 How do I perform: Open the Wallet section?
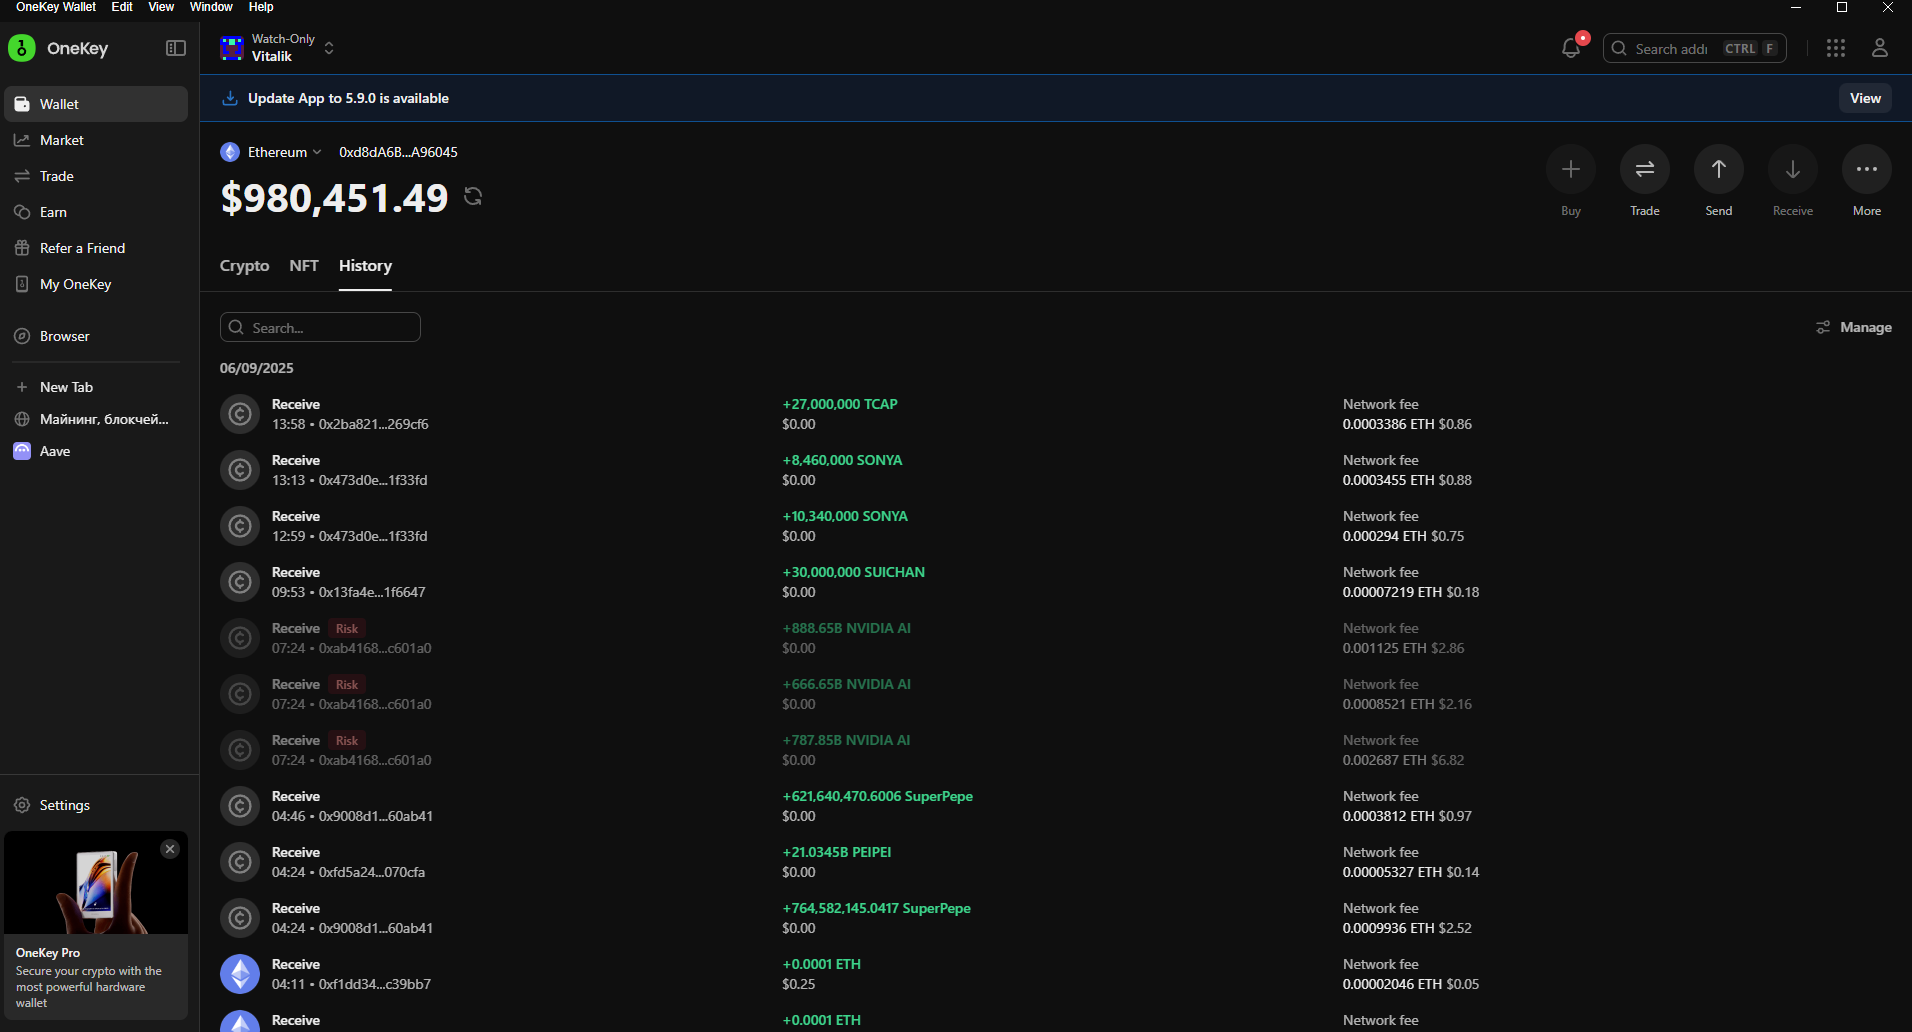point(95,104)
